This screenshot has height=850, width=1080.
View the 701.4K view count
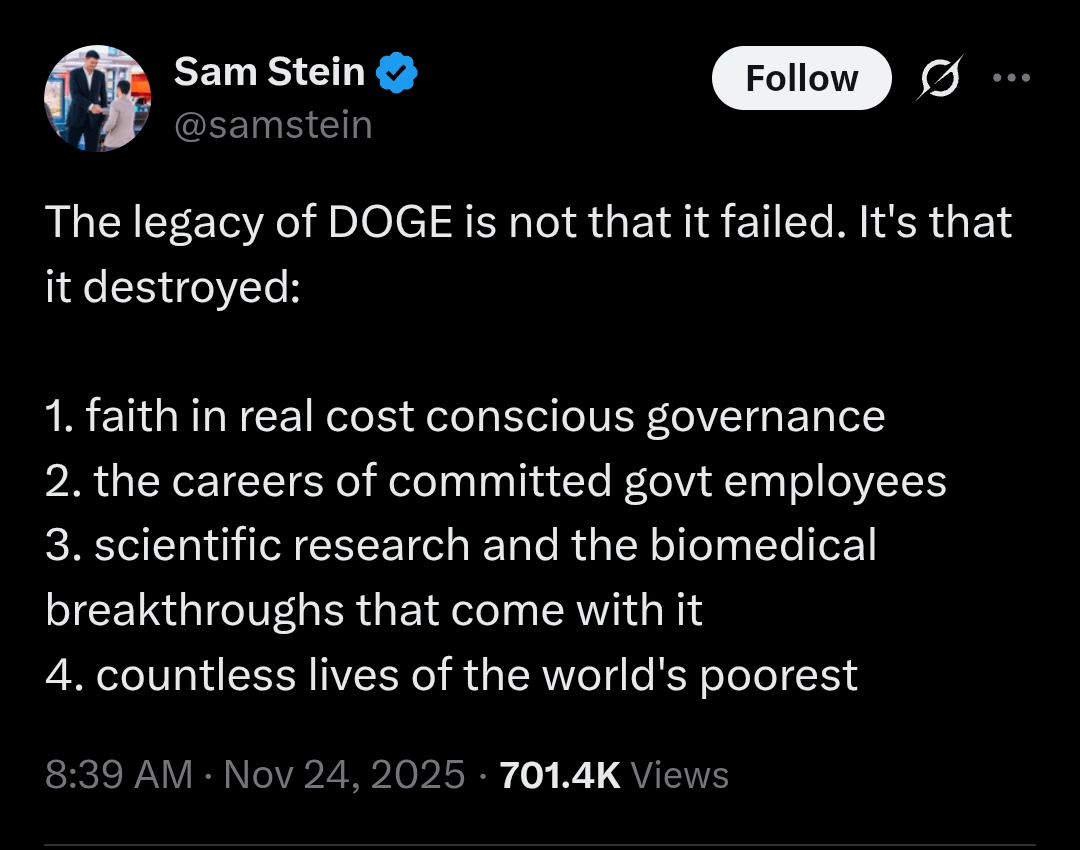[560, 775]
